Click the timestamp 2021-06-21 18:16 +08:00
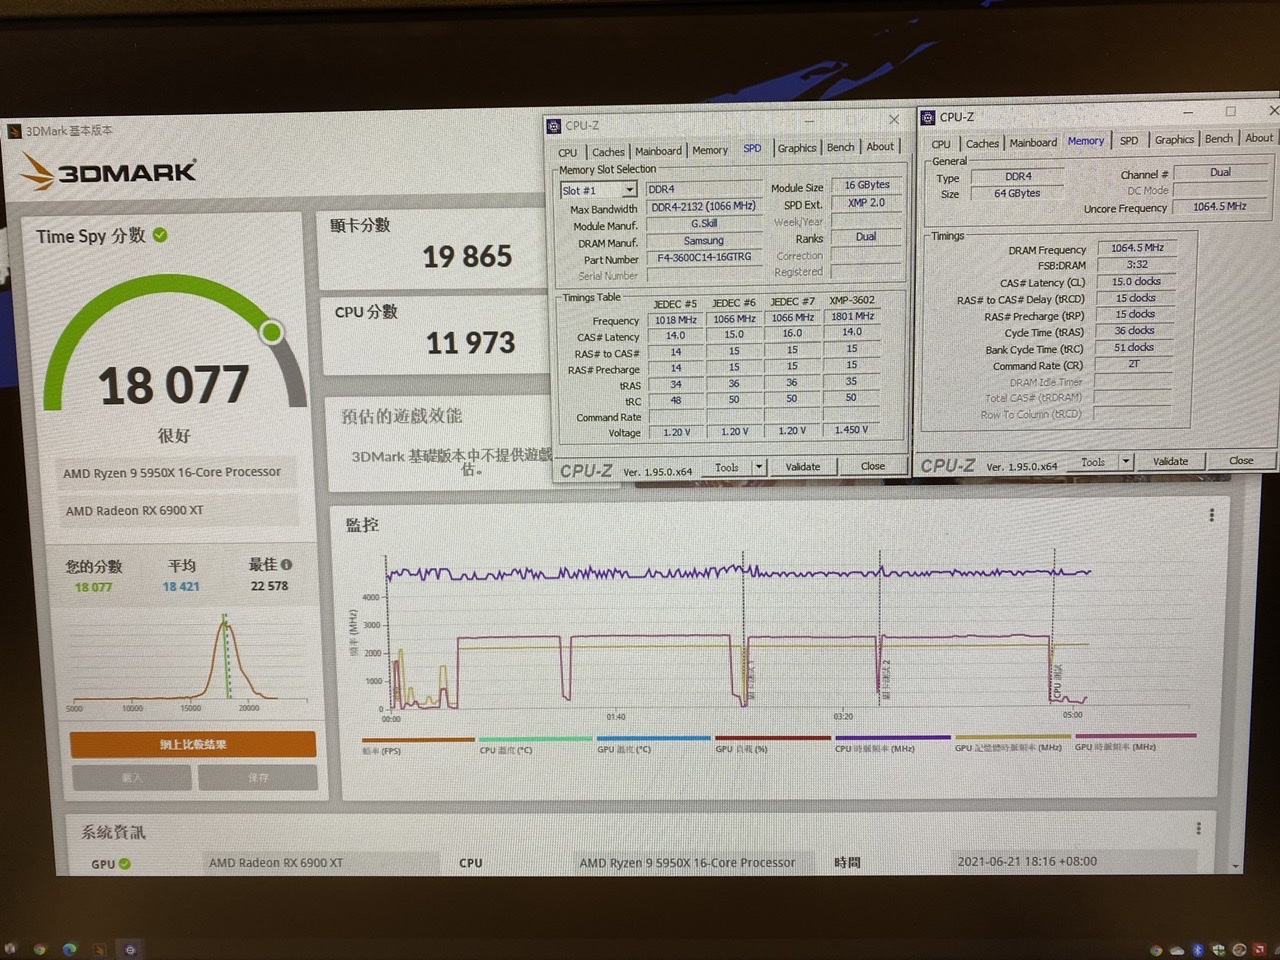The width and height of the screenshot is (1280, 960). pyautogui.click(x=1027, y=861)
